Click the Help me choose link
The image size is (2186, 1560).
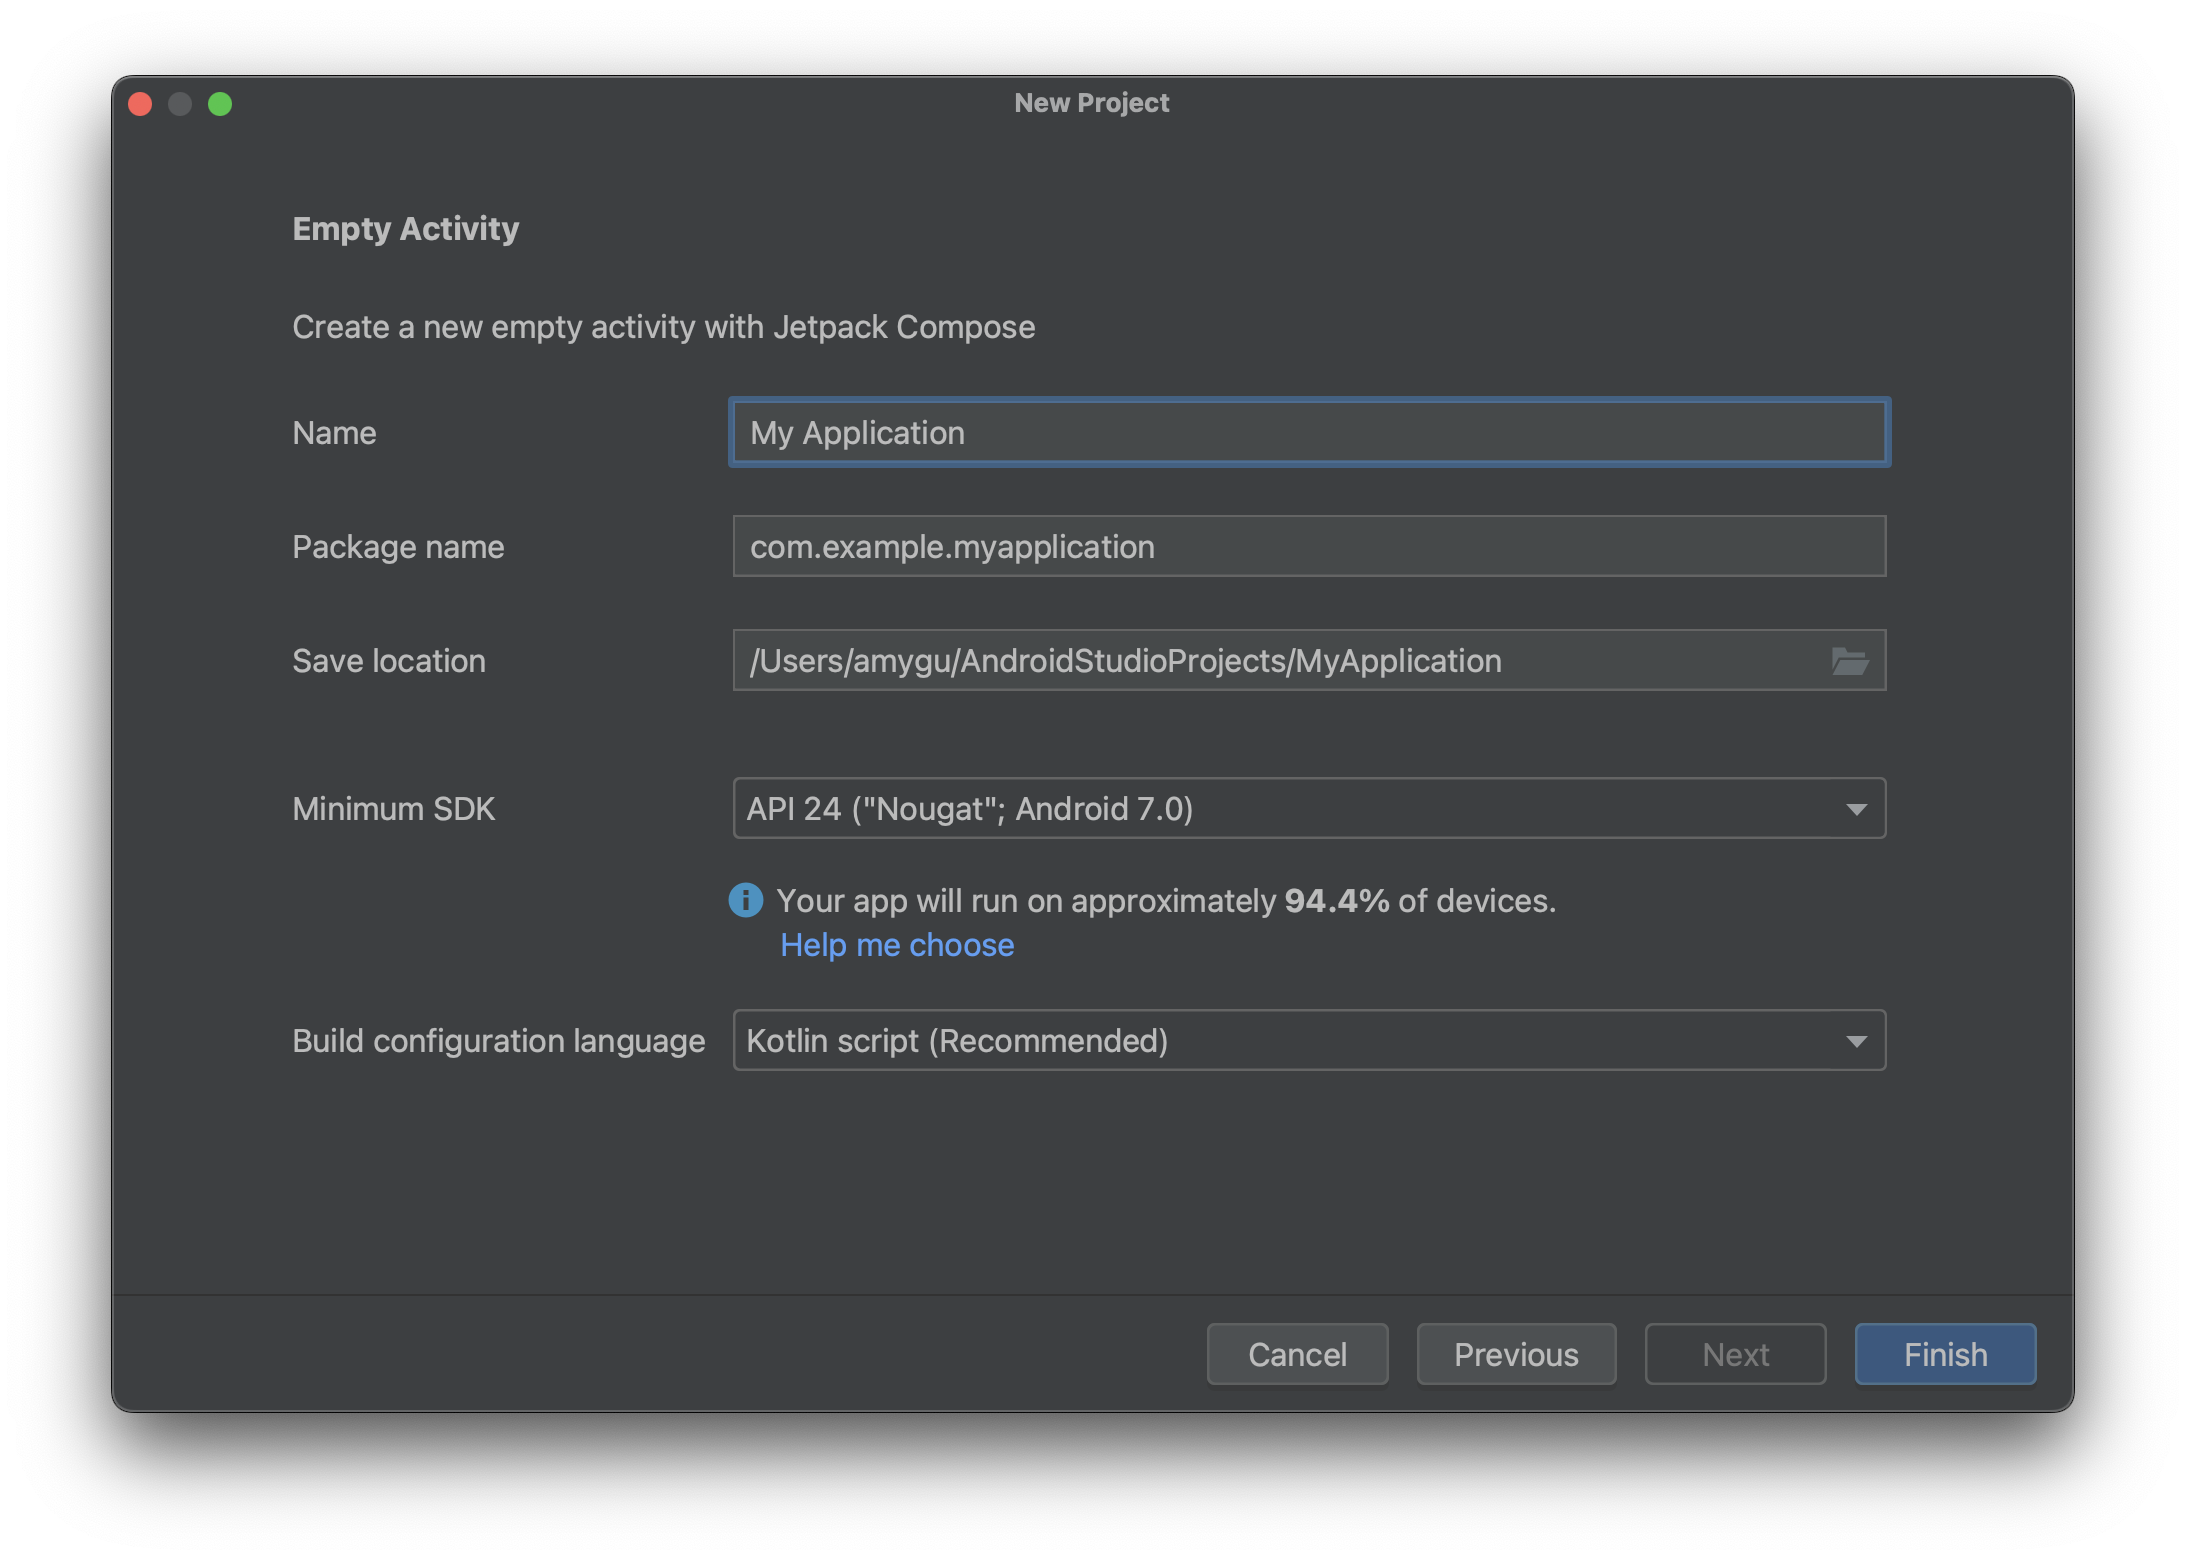point(895,942)
